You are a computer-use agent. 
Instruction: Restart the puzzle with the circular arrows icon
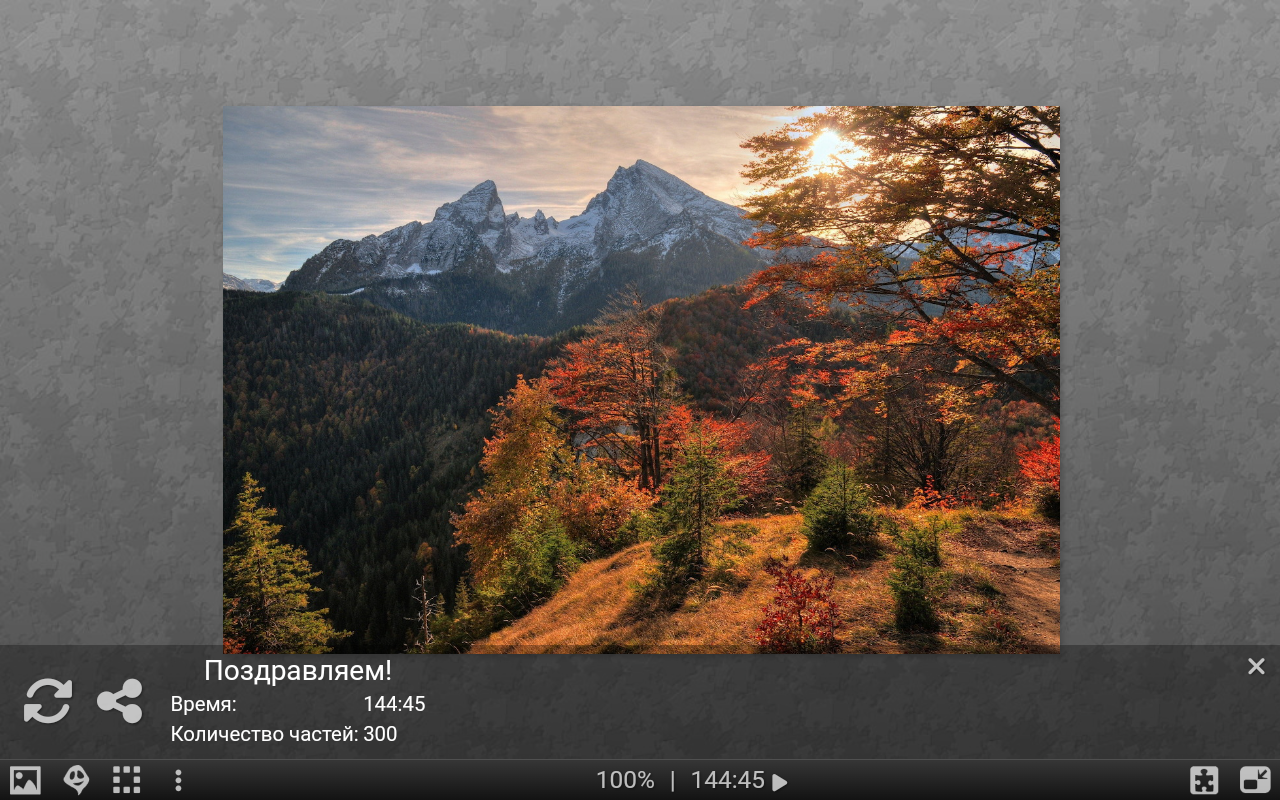point(48,701)
